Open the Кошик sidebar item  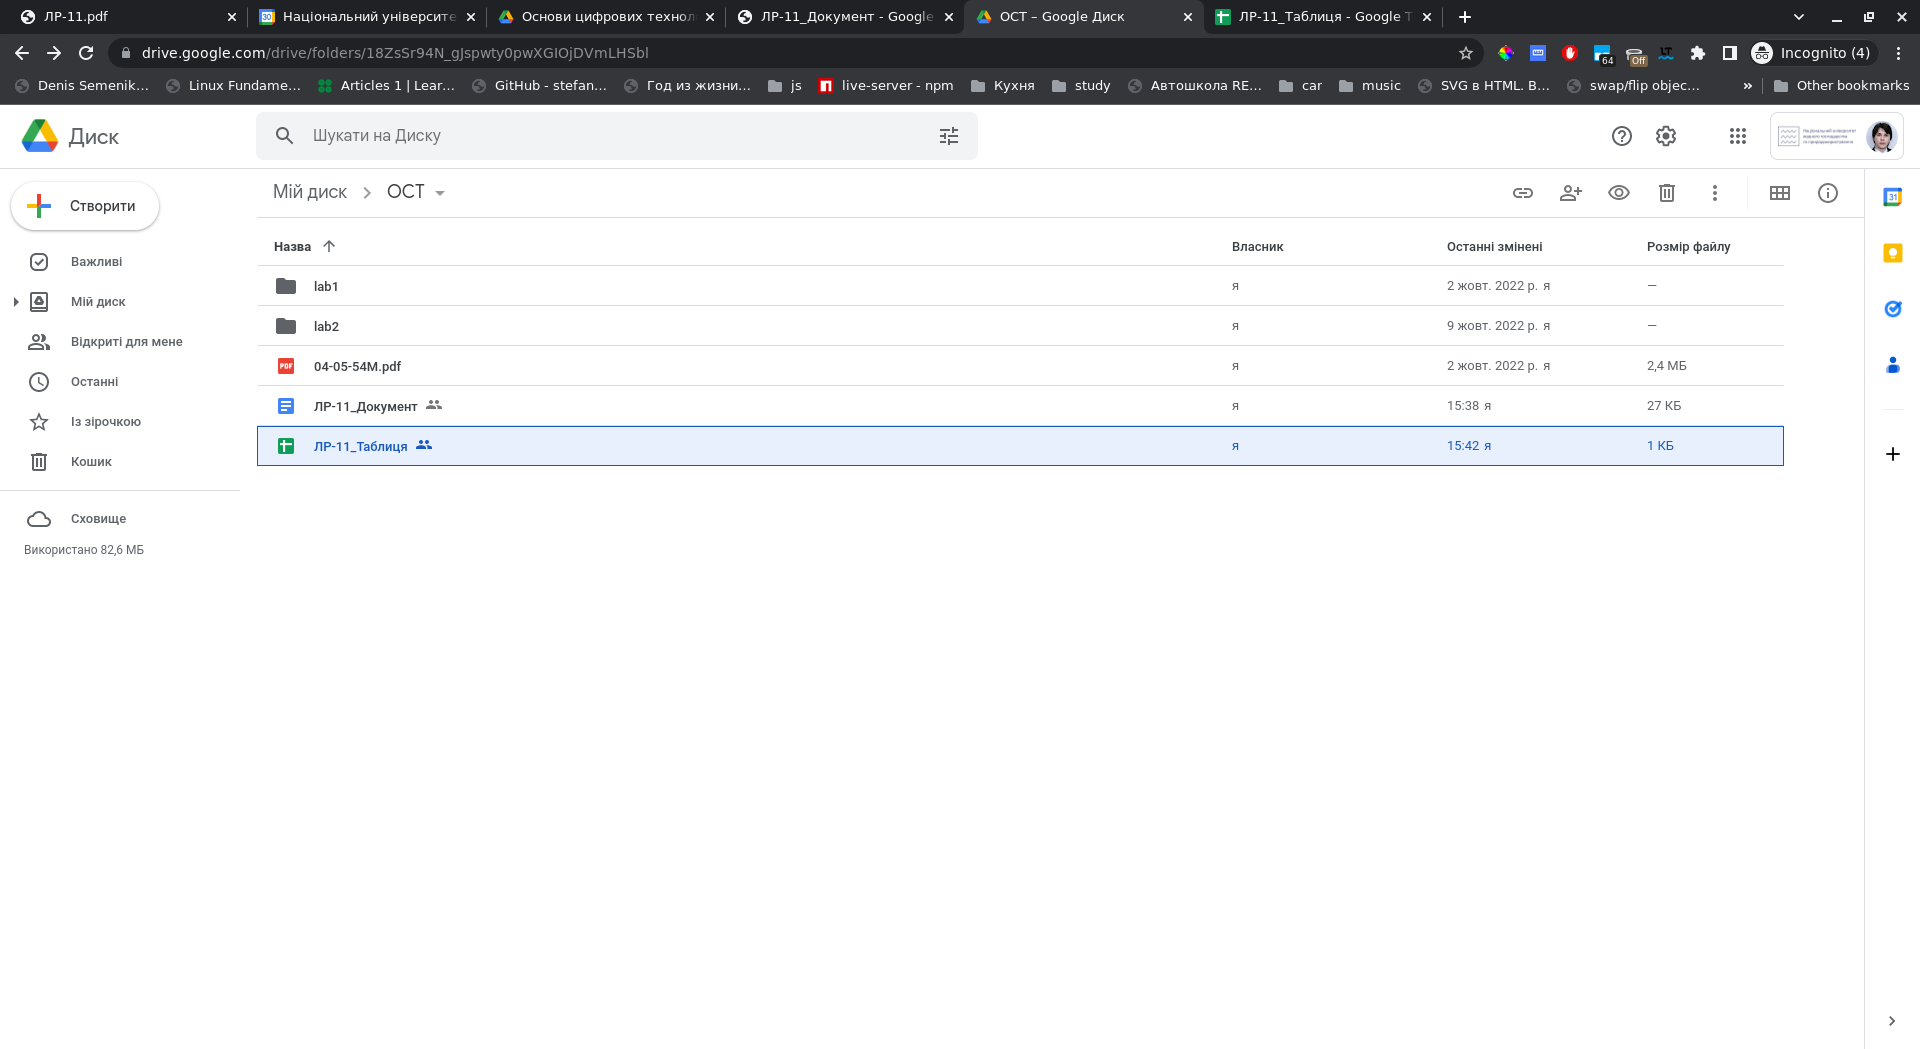coord(91,462)
